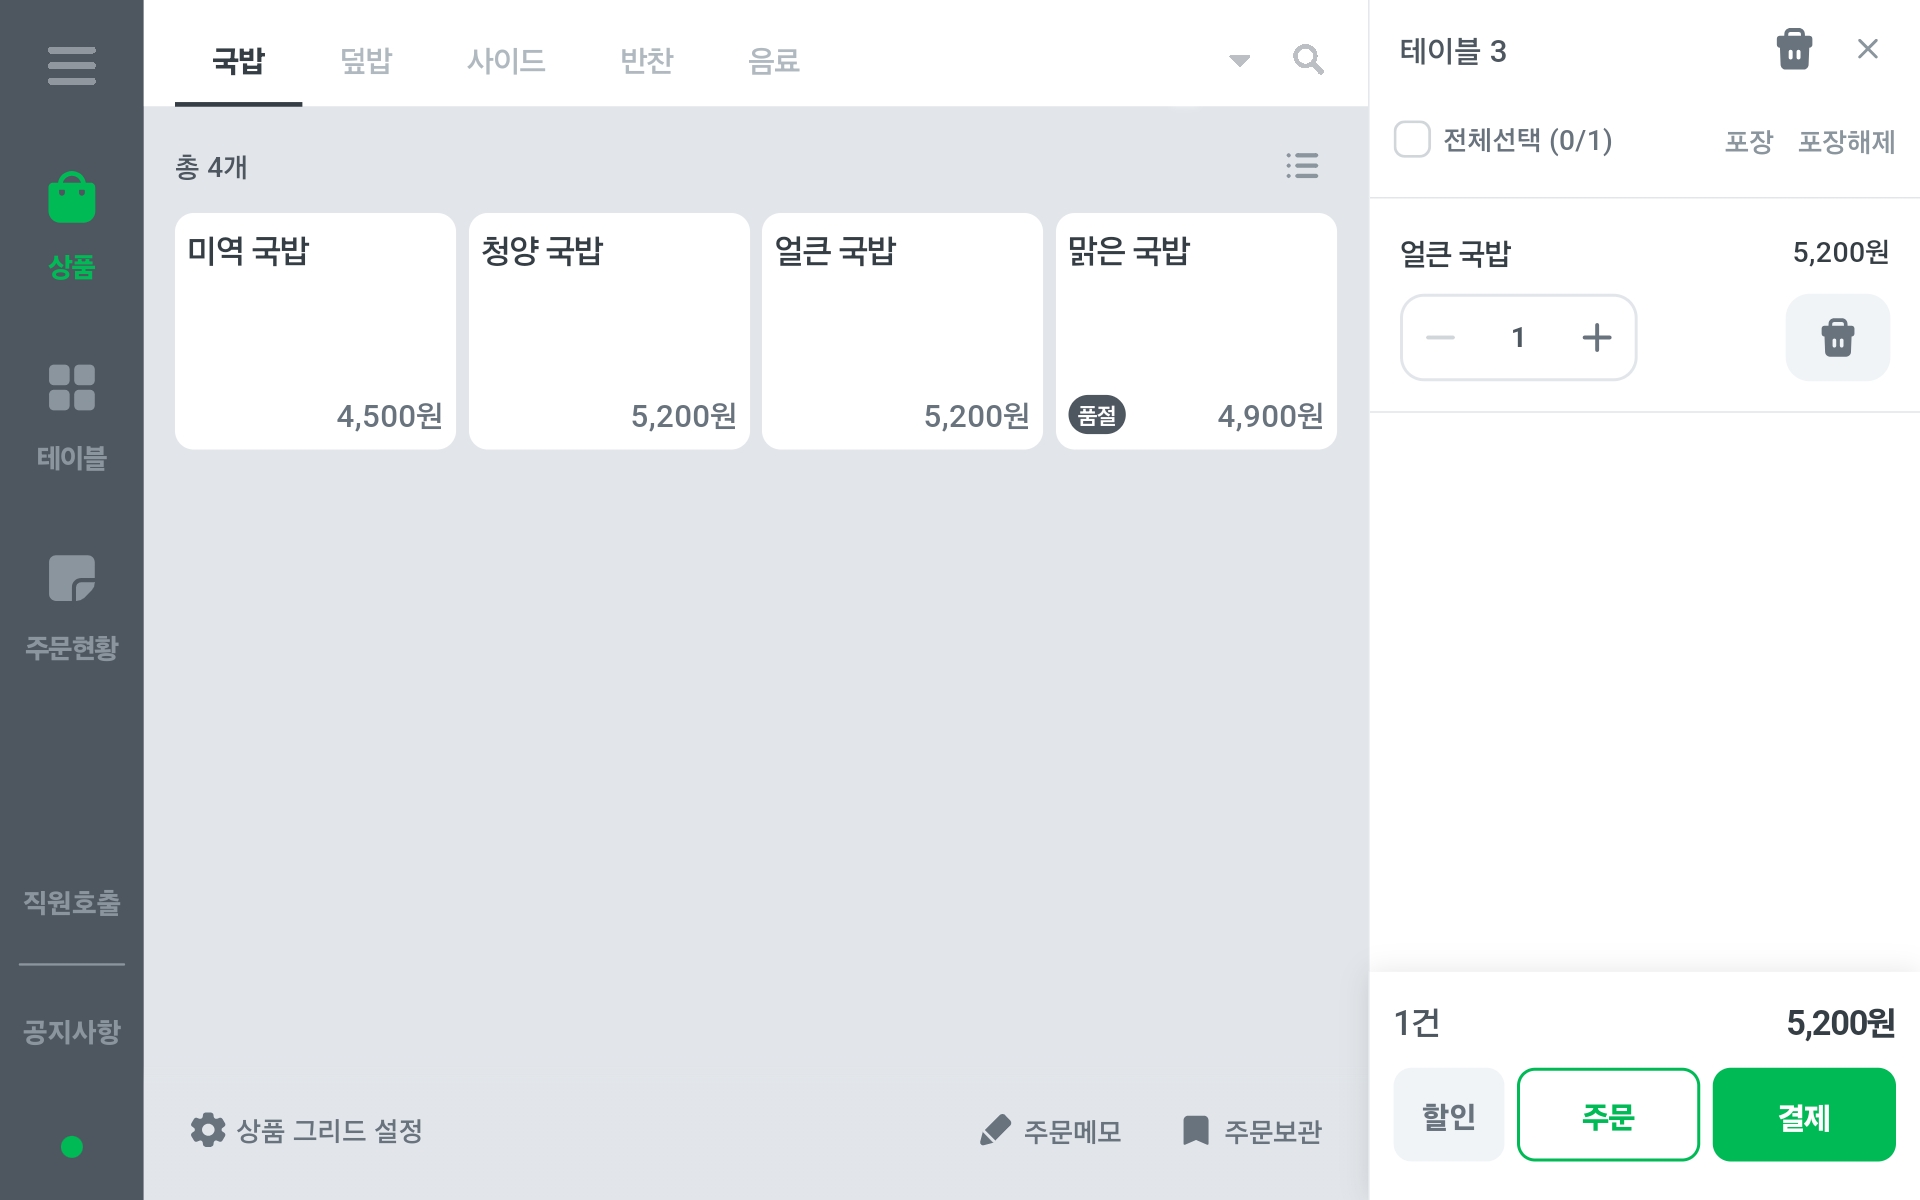Screen dimensions: 1920x1200
Task: Switch to the 덮밥 tab
Action: point(366,61)
